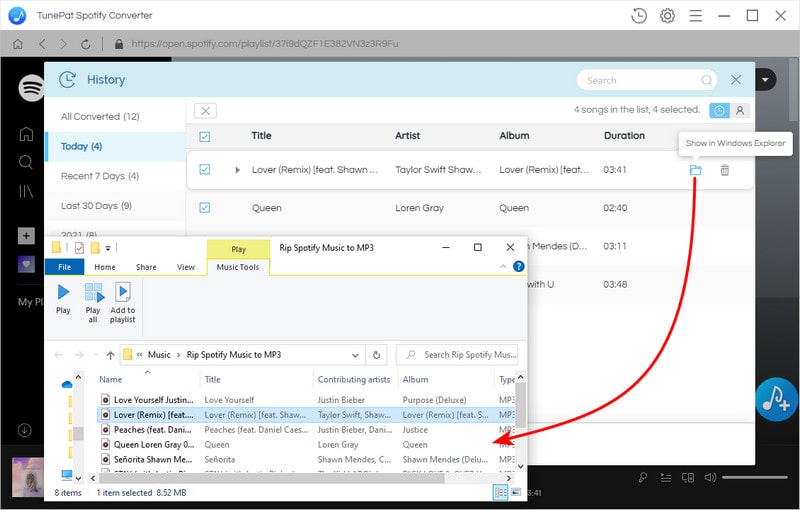Switch history to artist view
Screen dimensions: 800x510
click(740, 110)
